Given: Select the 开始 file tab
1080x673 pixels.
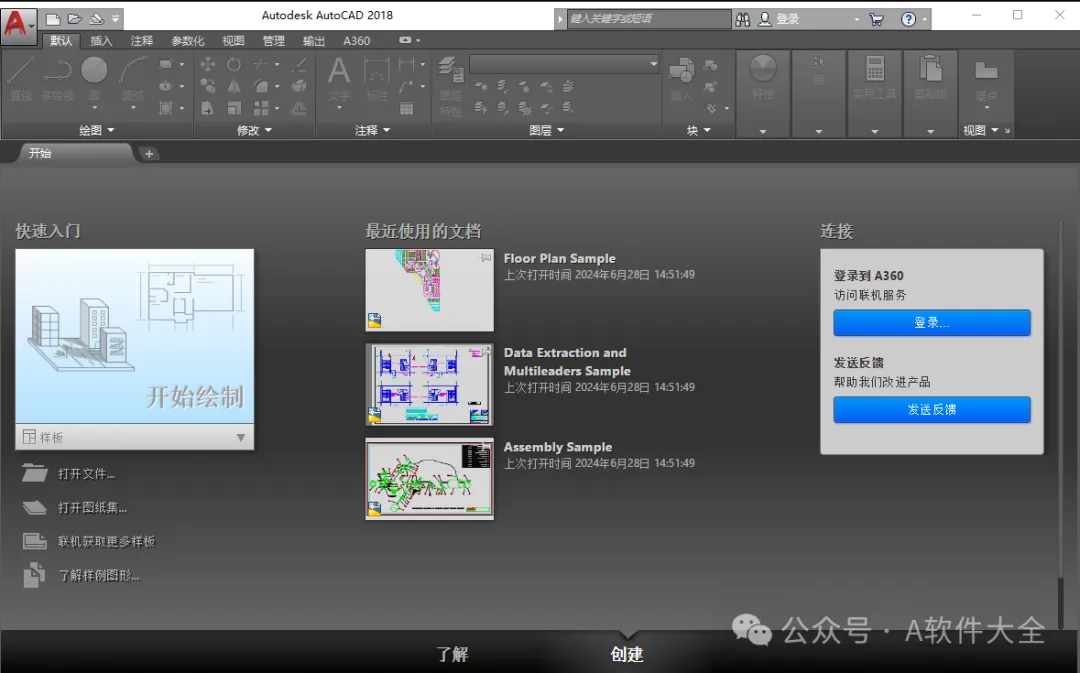Looking at the screenshot, I should click(74, 153).
